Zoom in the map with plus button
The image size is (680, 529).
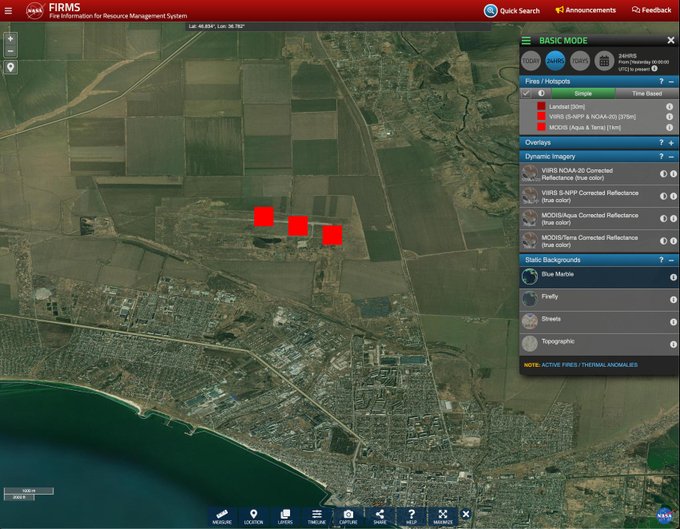pos(10,39)
